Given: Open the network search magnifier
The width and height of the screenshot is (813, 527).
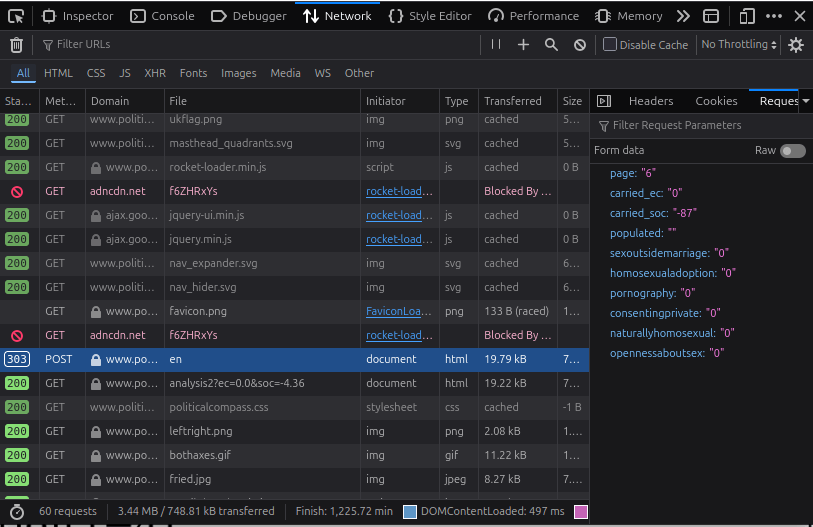Looking at the screenshot, I should [x=551, y=45].
